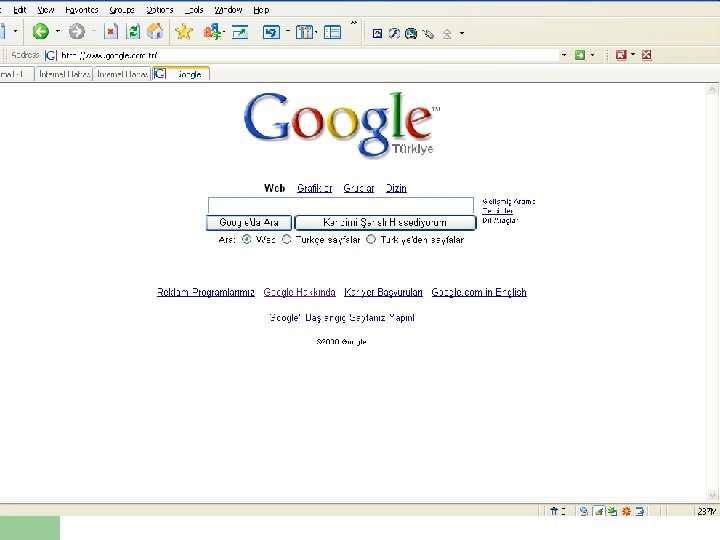720x540 pixels.
Task: Go back with the green Back arrow
Action: point(40,32)
